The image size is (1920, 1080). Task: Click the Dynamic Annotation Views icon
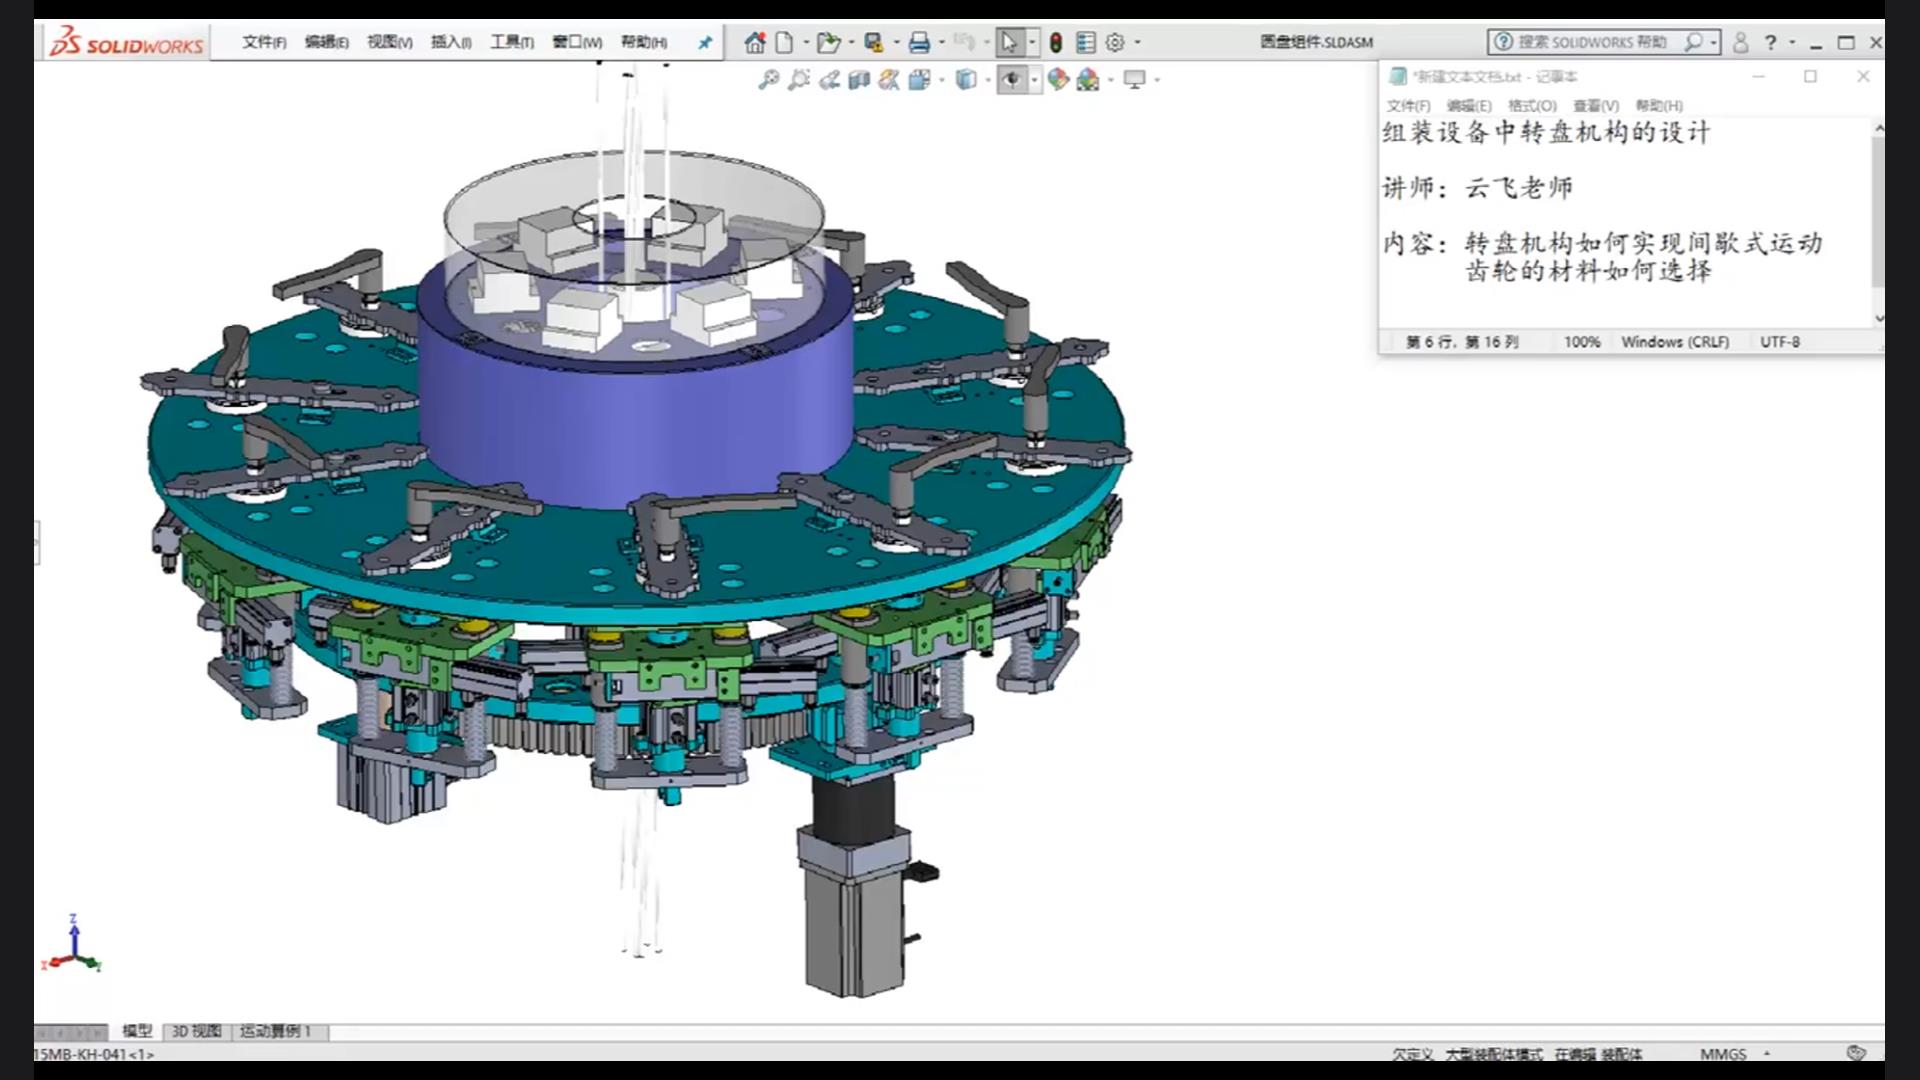(889, 80)
